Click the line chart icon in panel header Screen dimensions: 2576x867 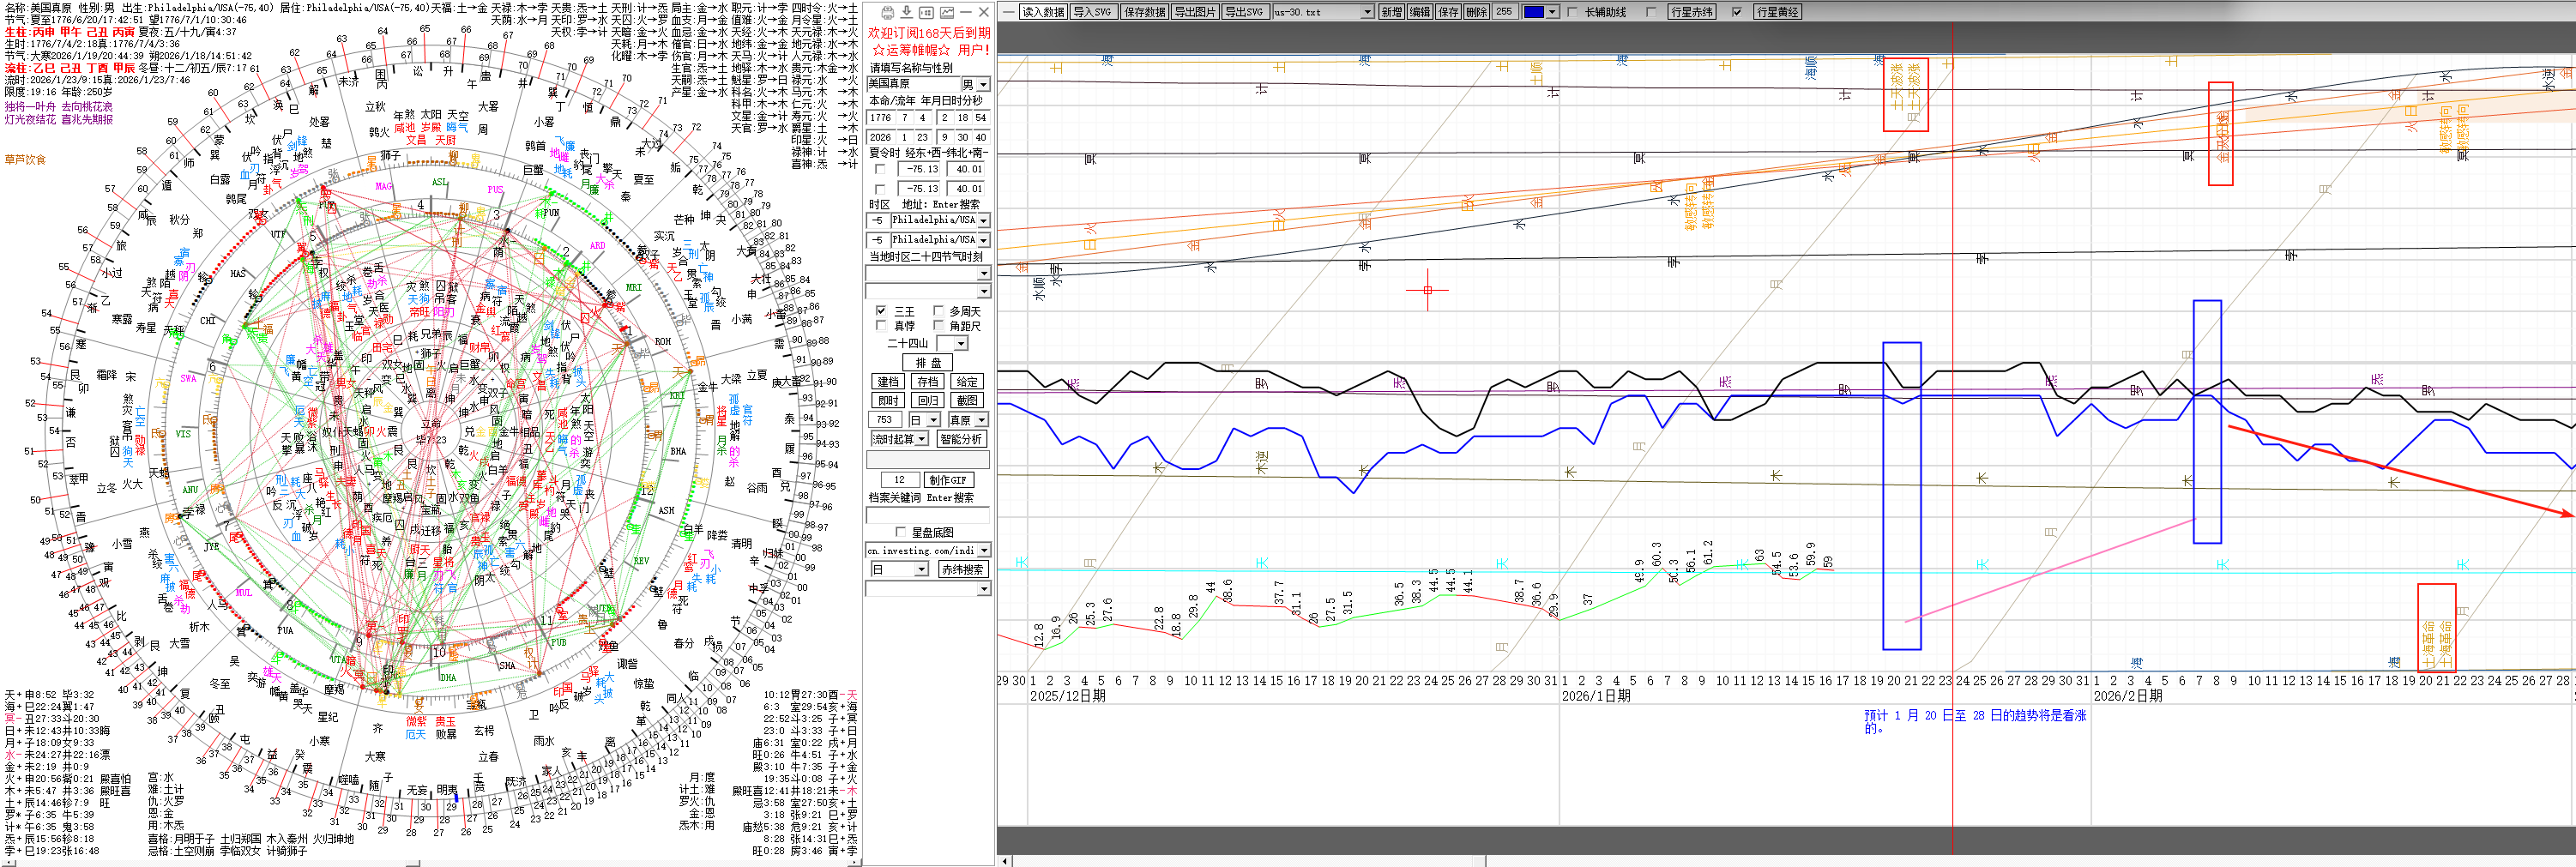(x=946, y=12)
